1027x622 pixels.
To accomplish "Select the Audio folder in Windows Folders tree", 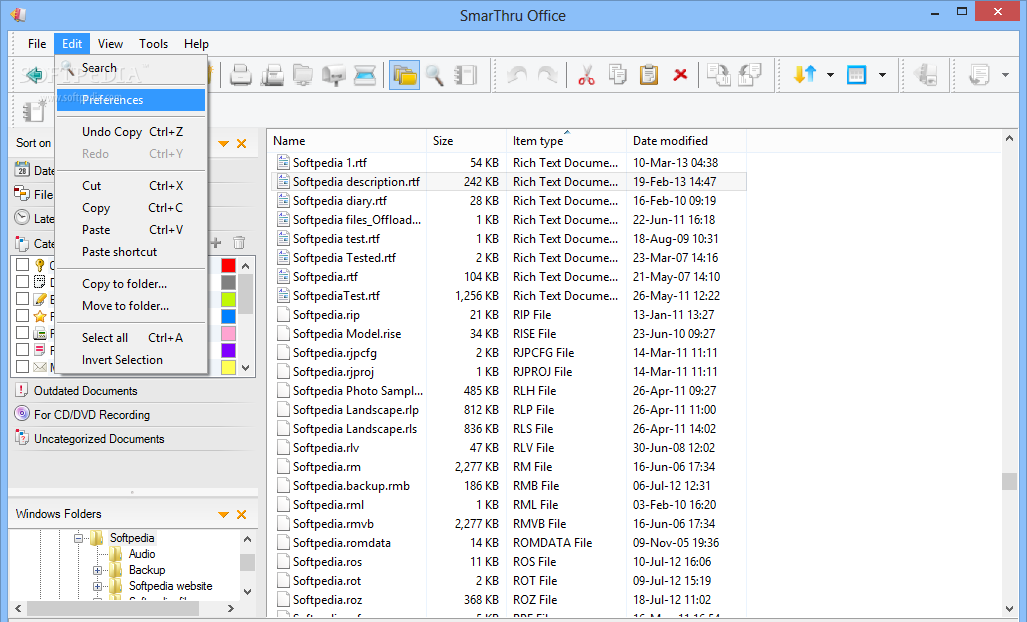I will tap(141, 554).
